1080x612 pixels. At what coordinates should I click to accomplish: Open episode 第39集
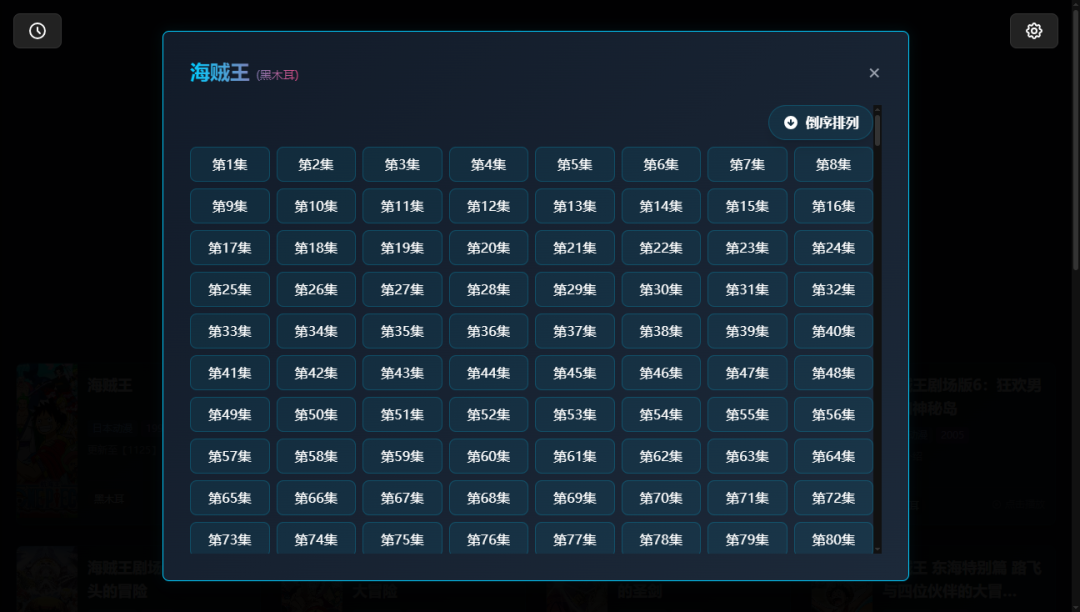(747, 331)
